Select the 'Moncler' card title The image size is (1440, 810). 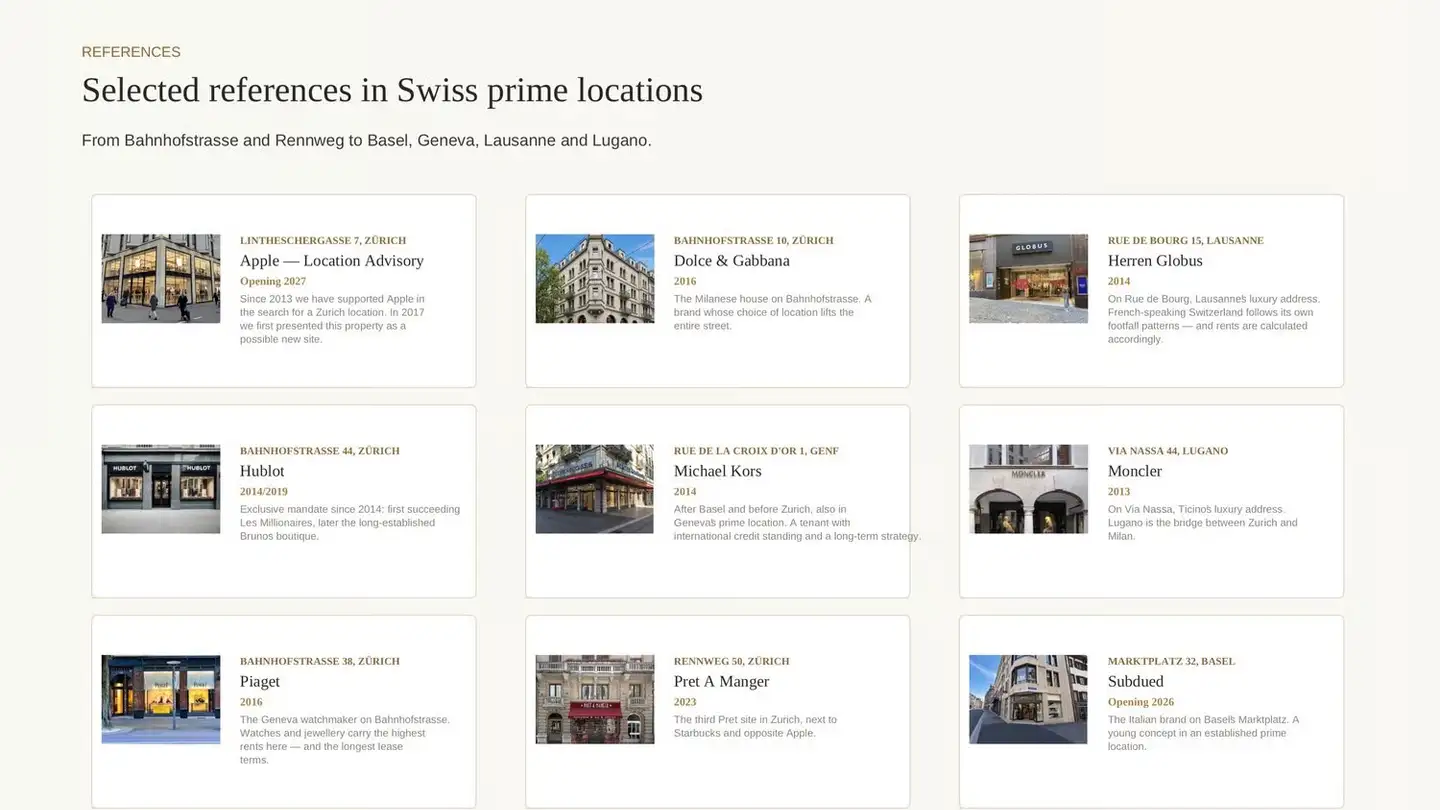pyautogui.click(x=1135, y=471)
